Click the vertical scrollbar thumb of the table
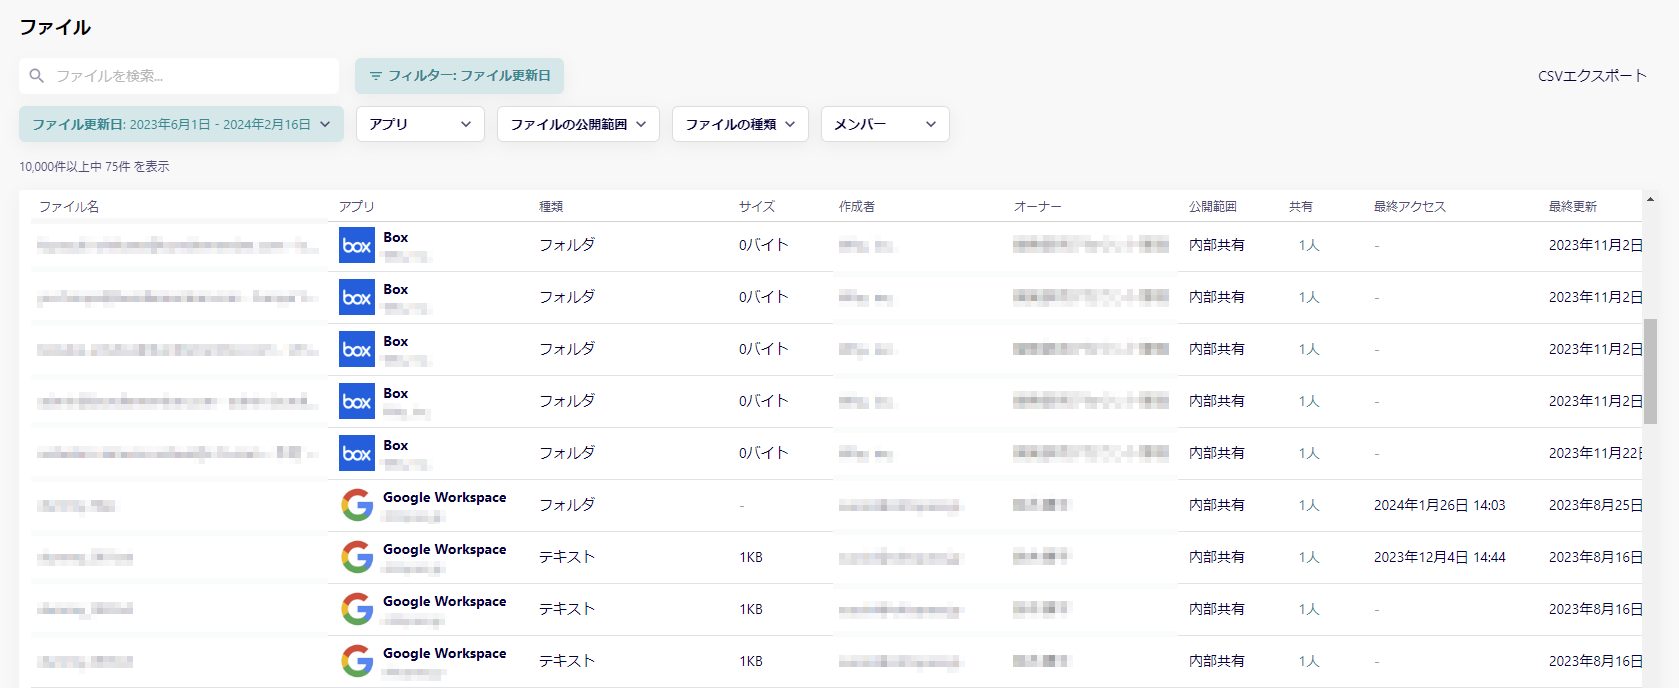 [x=1650, y=372]
